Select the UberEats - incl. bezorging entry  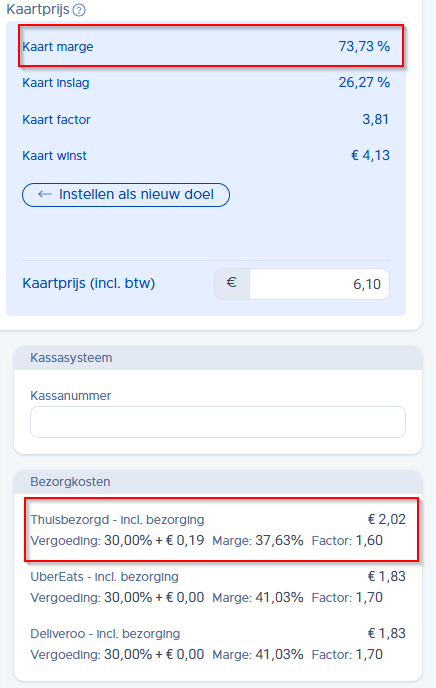coord(218,587)
